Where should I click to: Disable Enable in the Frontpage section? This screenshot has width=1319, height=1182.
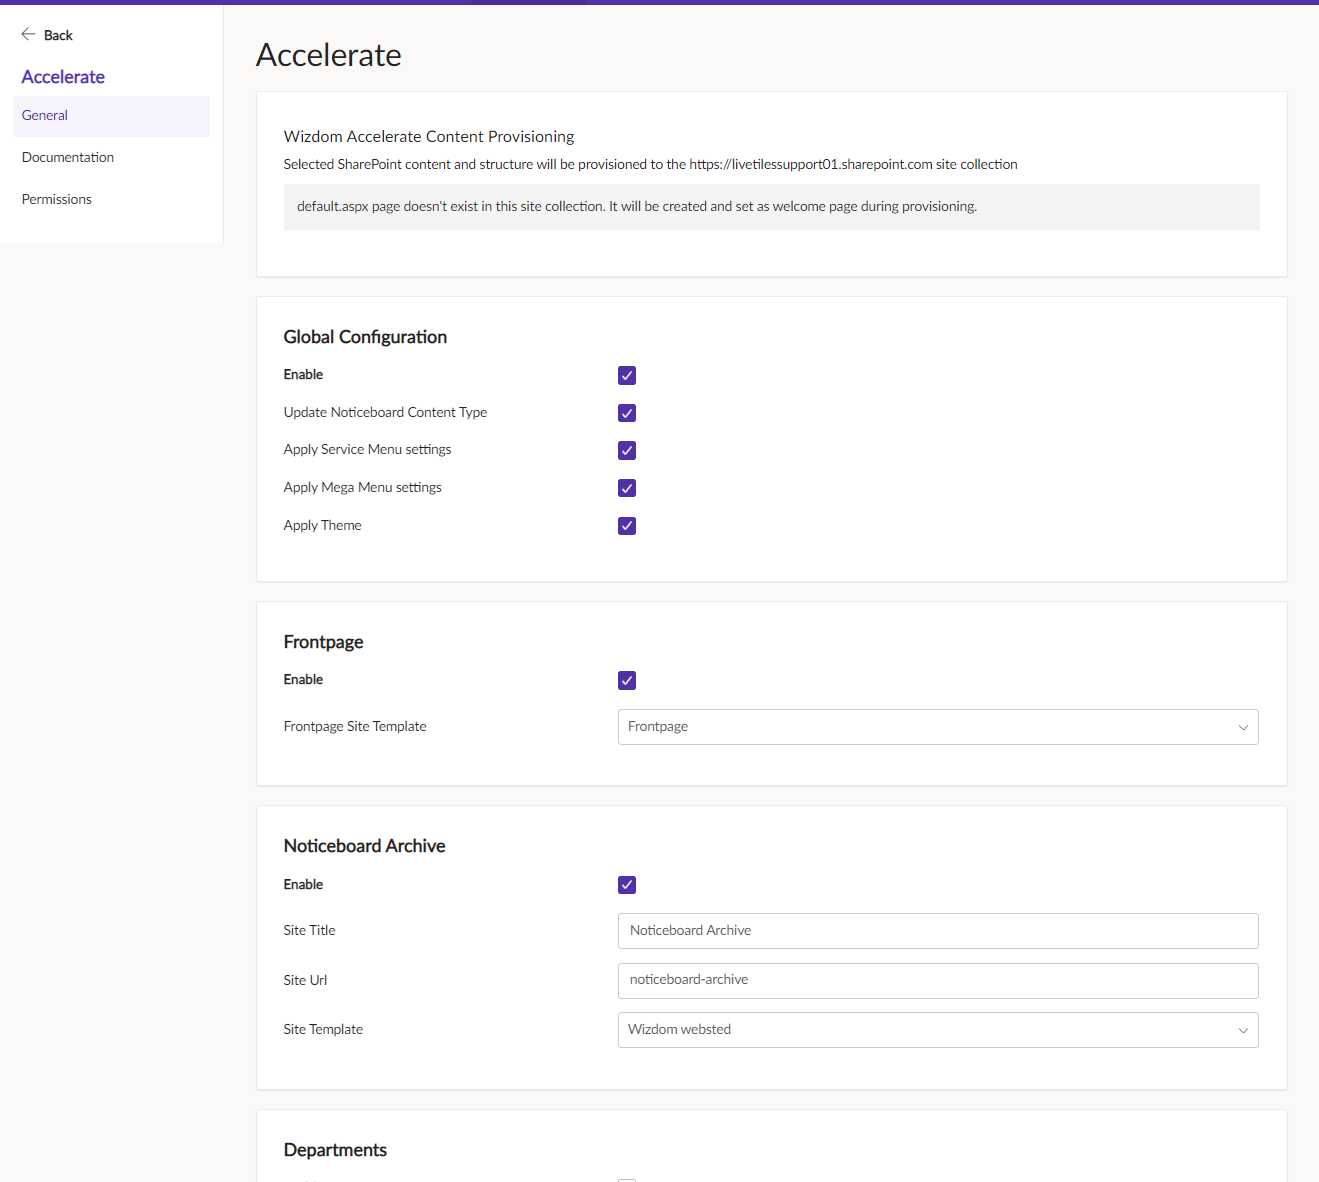[626, 680]
